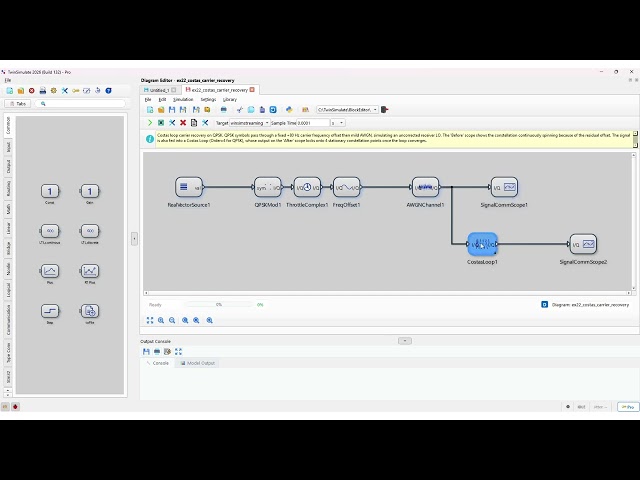The width and height of the screenshot is (640, 480).
Task: Open the BlockEditor path dropdown
Action: pos(347,110)
